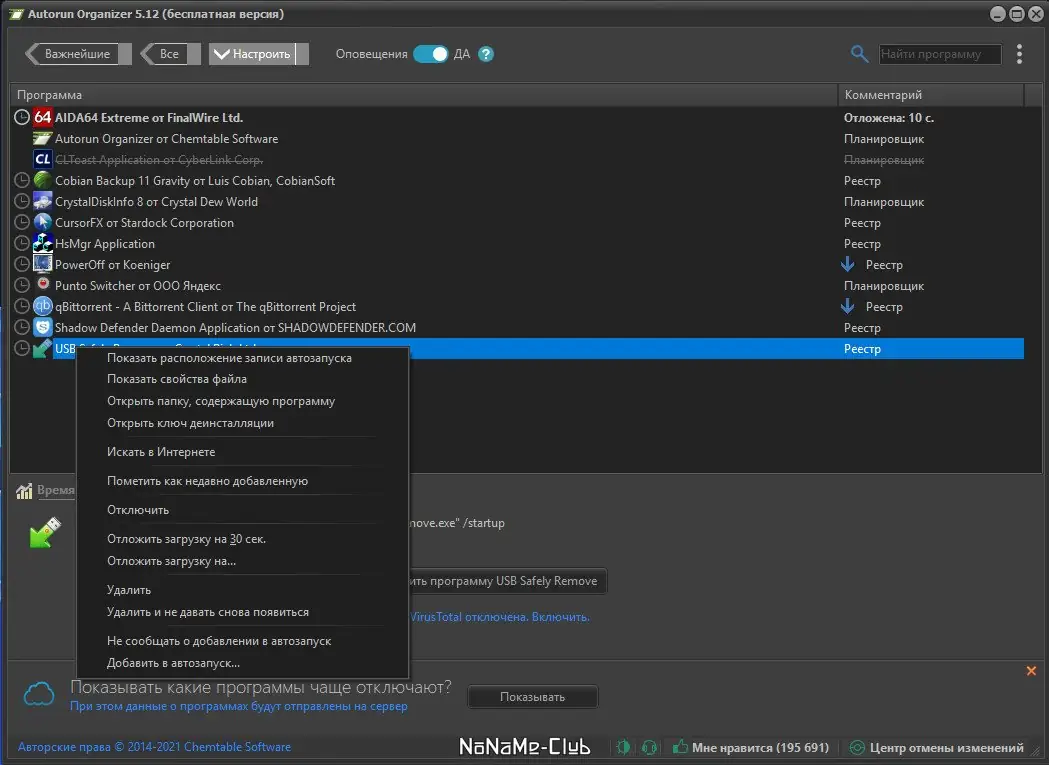Image resolution: width=1049 pixels, height=765 pixels.
Task: Click the Время tab with chart icon
Action: [x=45, y=491]
